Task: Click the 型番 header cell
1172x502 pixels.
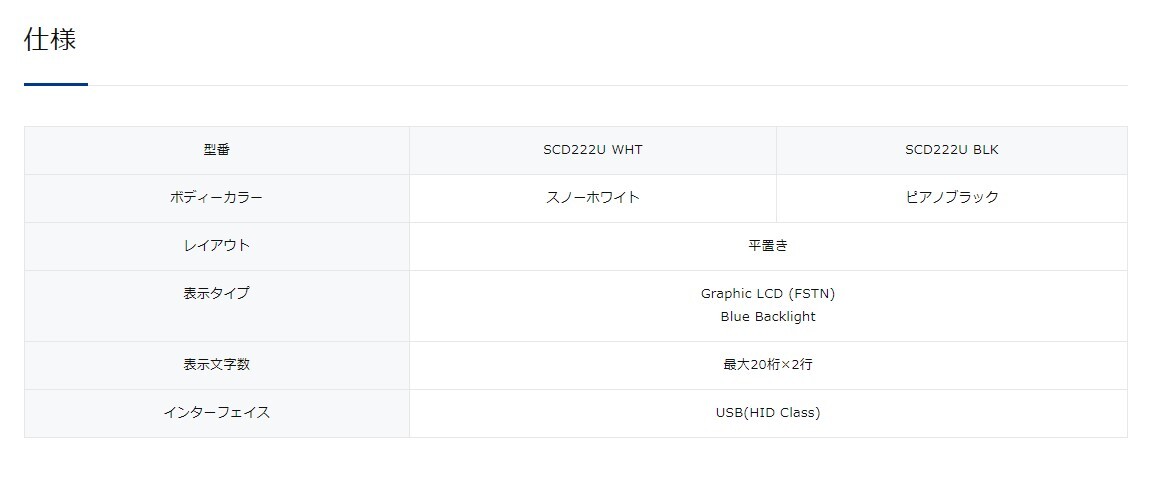Action: point(216,150)
